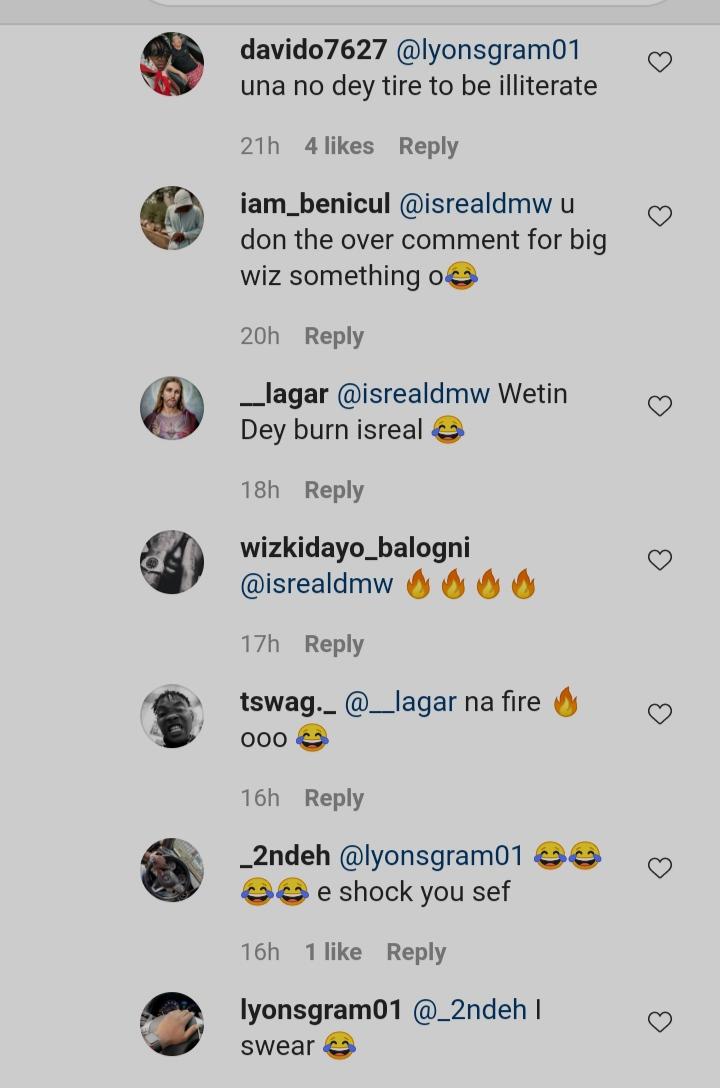Open davido7627's profile picture
The image size is (720, 1088).
click(172, 64)
